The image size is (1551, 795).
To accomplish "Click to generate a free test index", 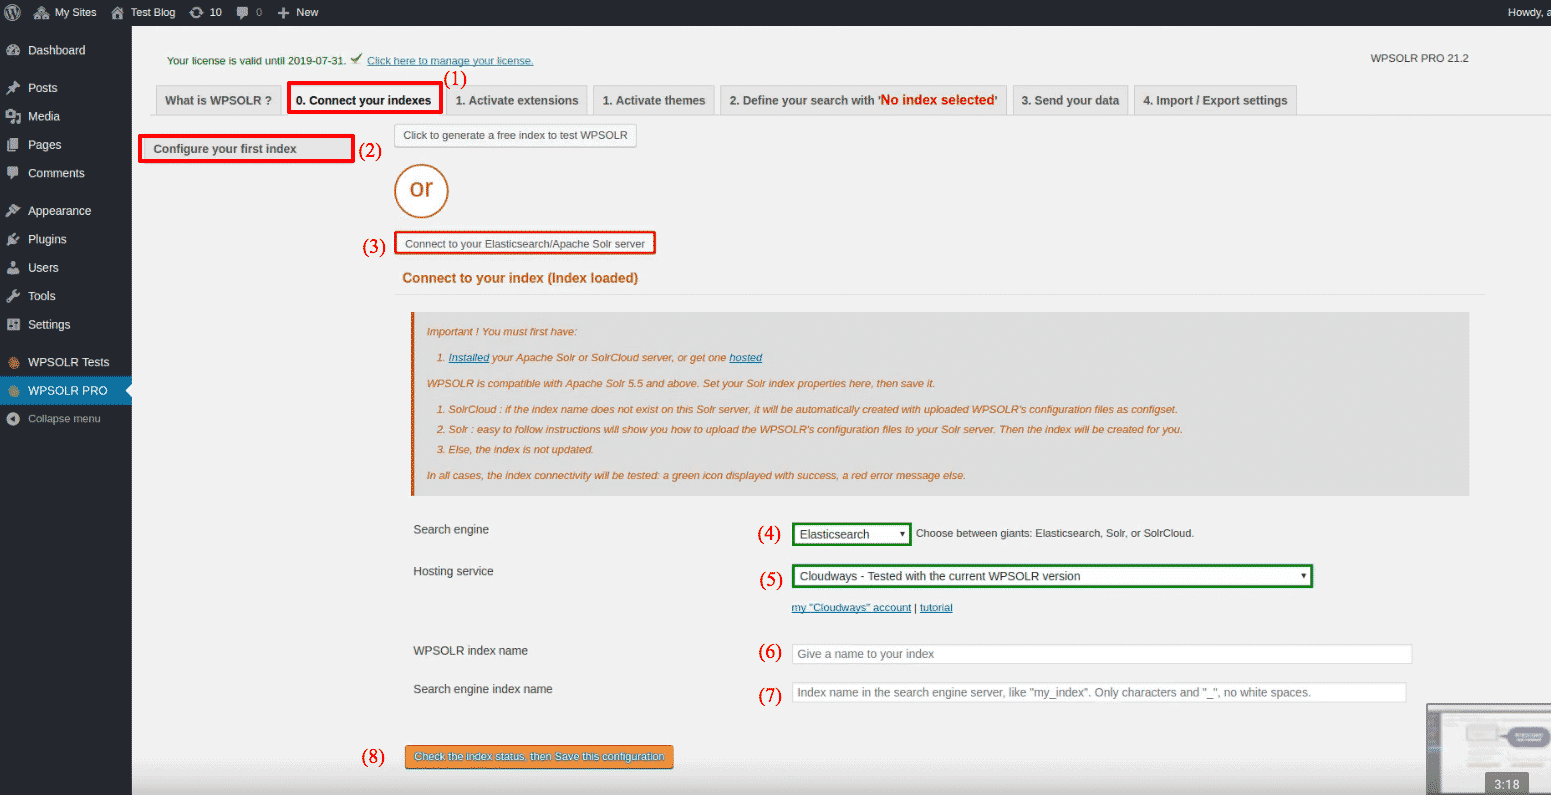I will click(515, 135).
